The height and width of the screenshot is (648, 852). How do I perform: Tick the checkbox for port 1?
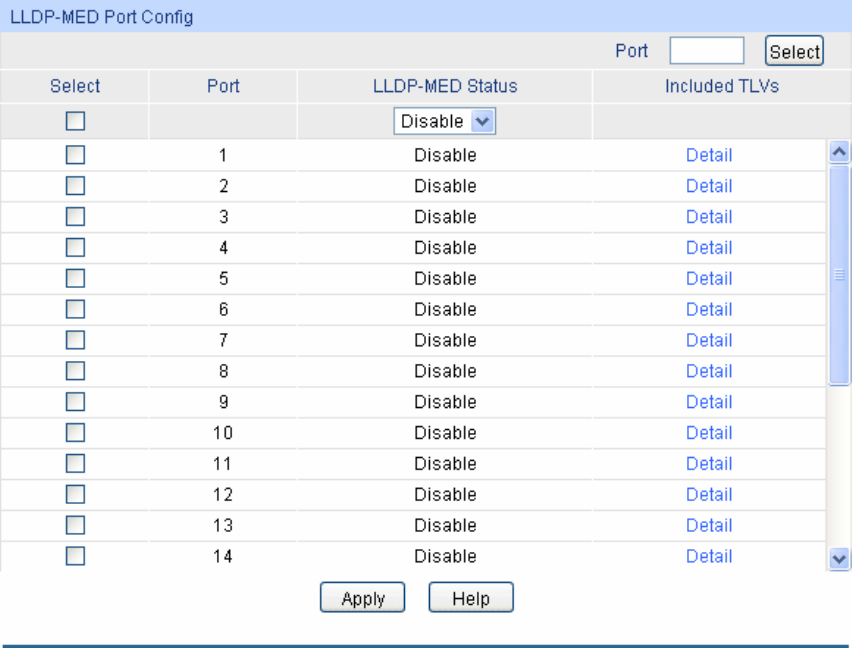tap(75, 155)
